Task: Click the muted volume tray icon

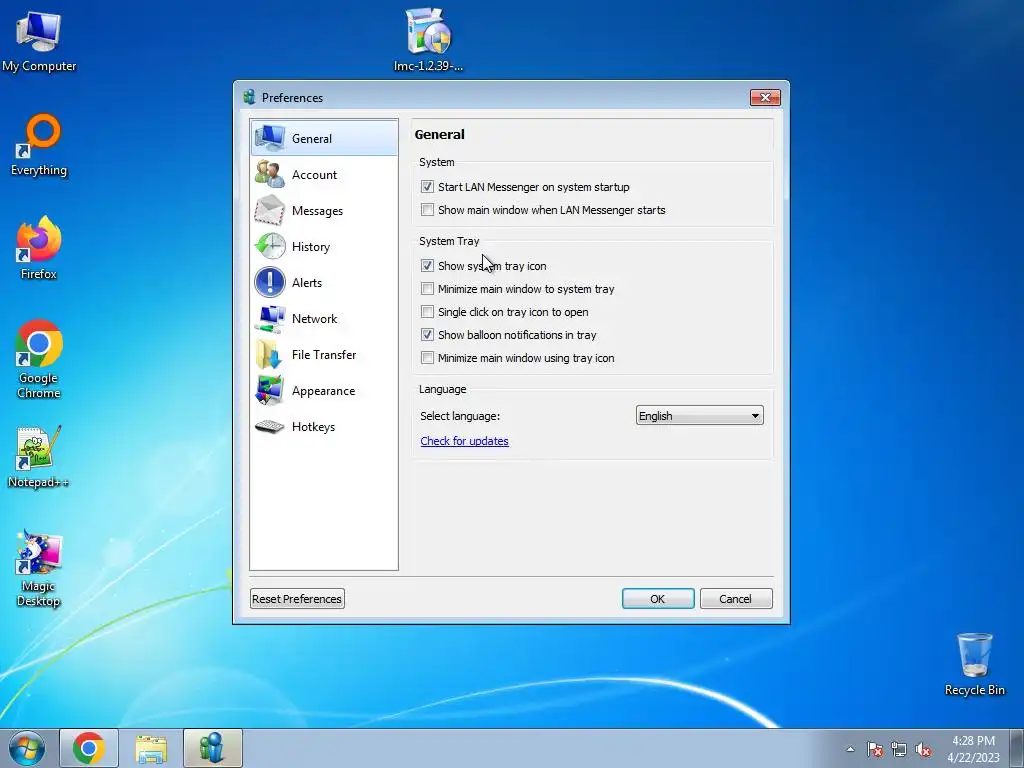Action: pos(923,750)
